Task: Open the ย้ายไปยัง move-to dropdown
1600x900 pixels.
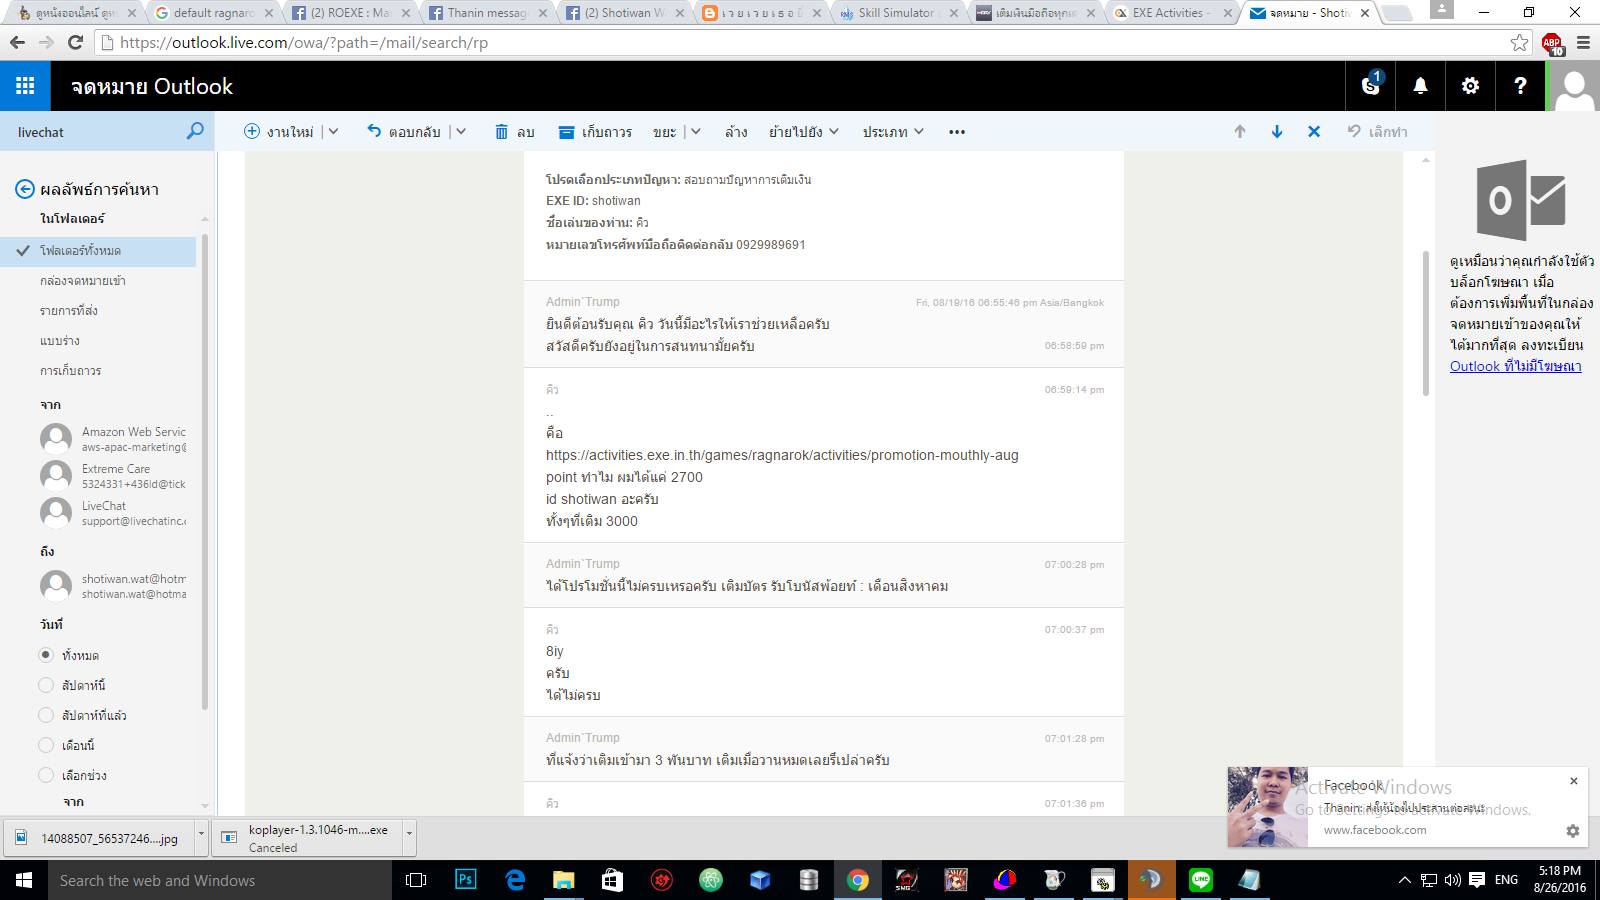Action: coord(804,131)
